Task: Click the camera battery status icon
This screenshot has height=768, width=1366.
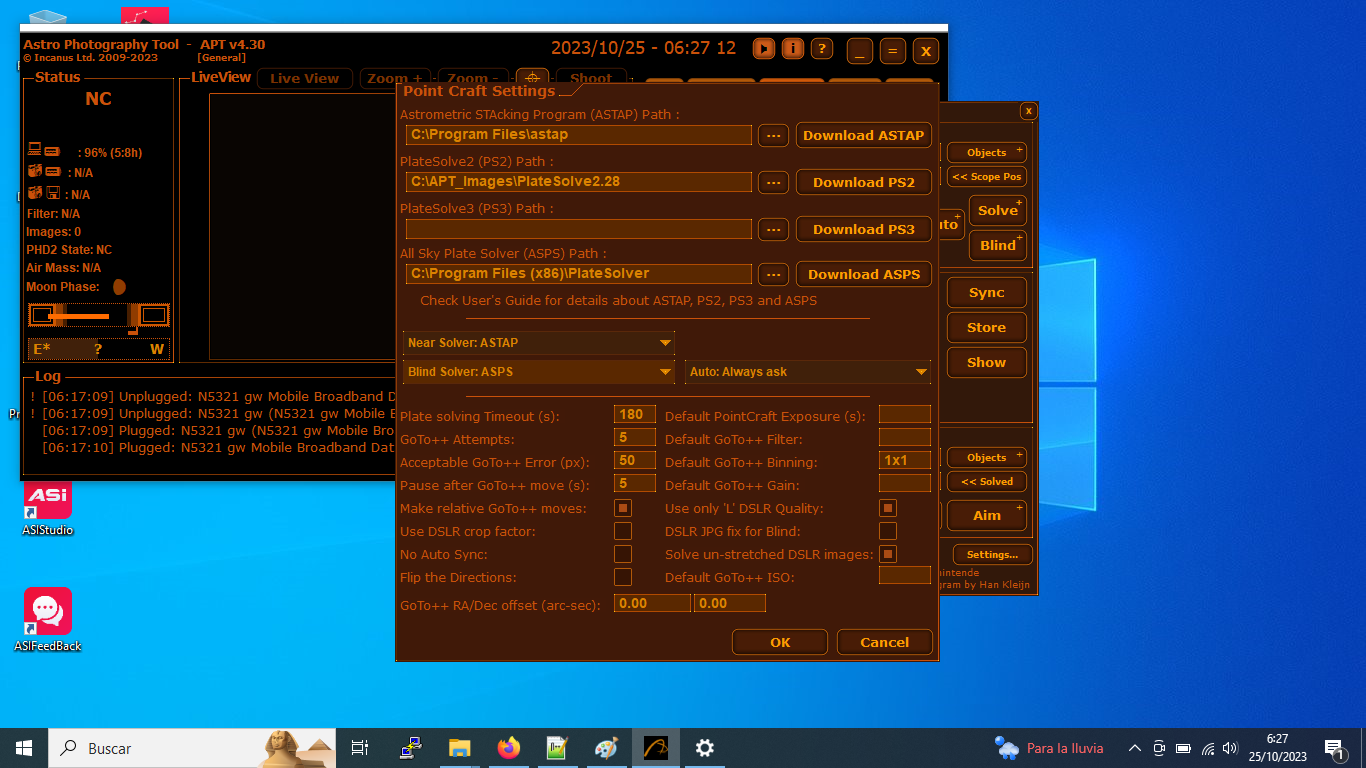Action: pyautogui.click(x=45, y=172)
